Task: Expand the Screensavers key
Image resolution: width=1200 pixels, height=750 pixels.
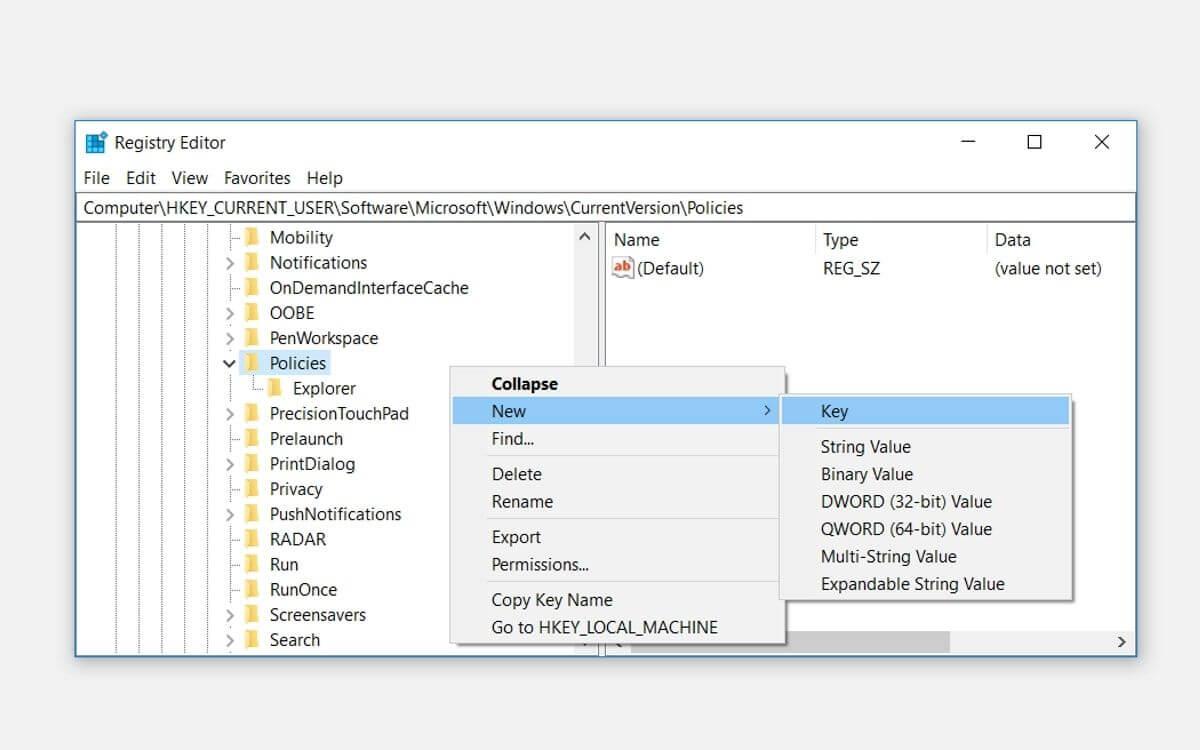Action: click(x=229, y=615)
